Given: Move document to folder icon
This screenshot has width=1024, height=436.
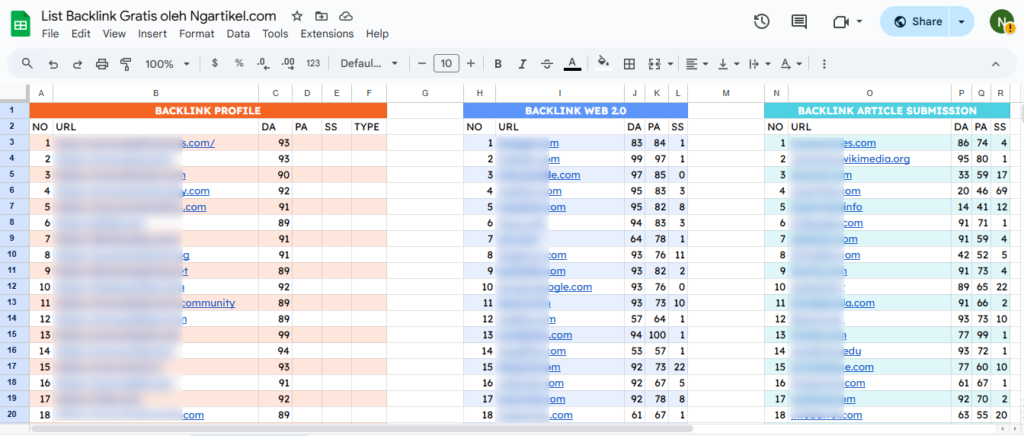Looking at the screenshot, I should 321,16.
